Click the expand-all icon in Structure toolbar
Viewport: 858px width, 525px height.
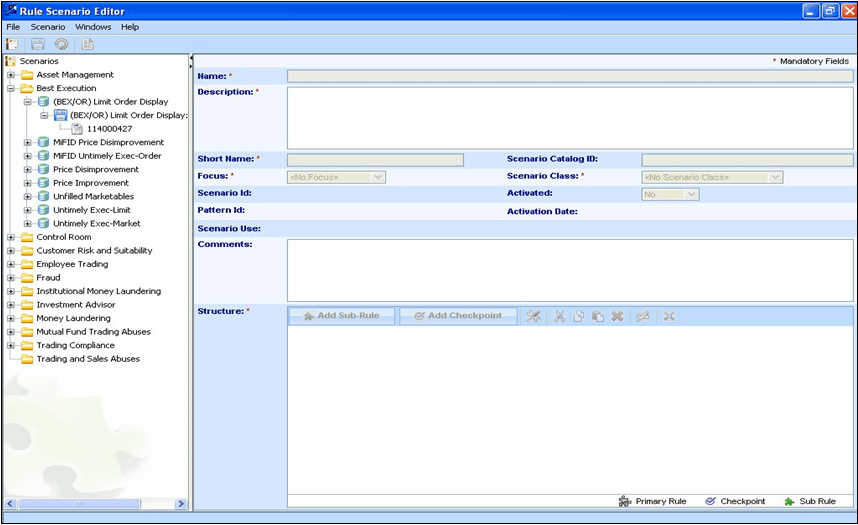pos(669,316)
